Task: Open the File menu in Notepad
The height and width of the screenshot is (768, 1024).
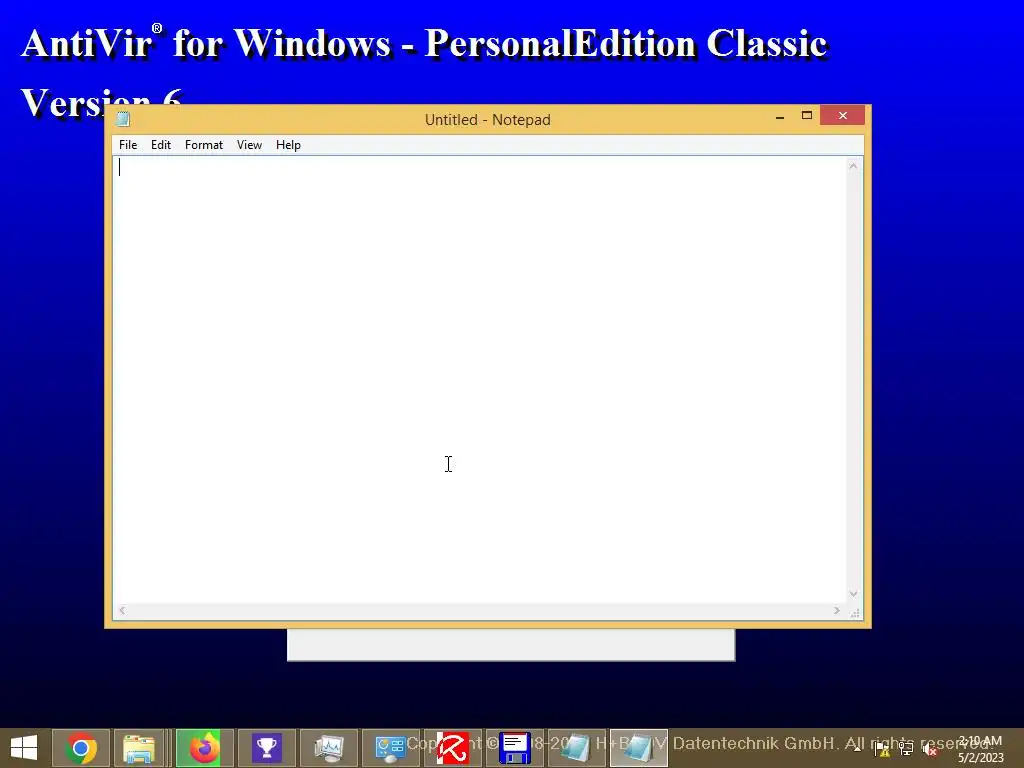Action: (x=128, y=145)
